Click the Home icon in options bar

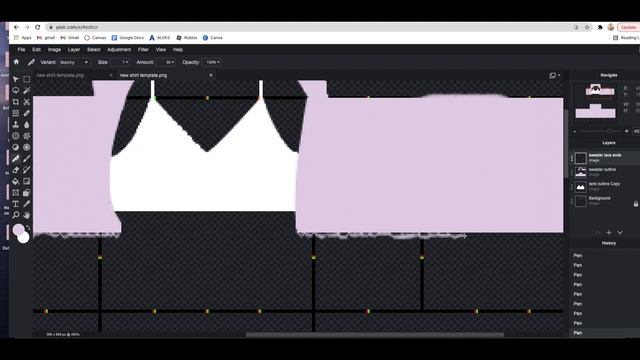click(16, 62)
